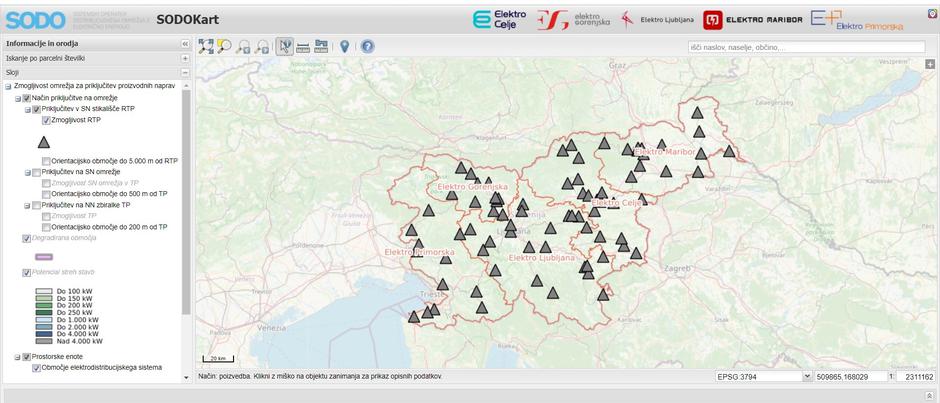
Task: Collapse the Sloji layers panel
Action: pyautogui.click(x=185, y=73)
